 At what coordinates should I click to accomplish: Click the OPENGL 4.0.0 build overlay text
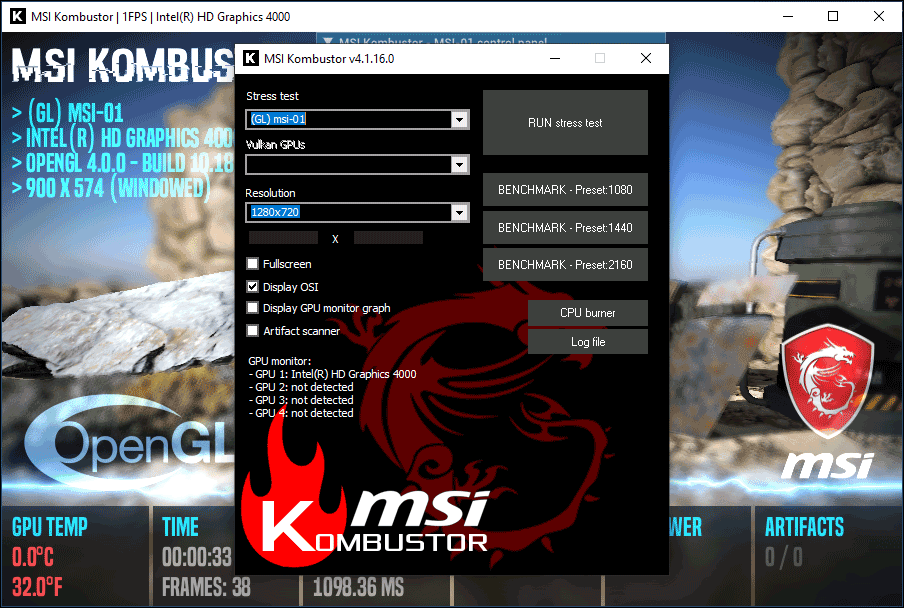click(x=122, y=163)
